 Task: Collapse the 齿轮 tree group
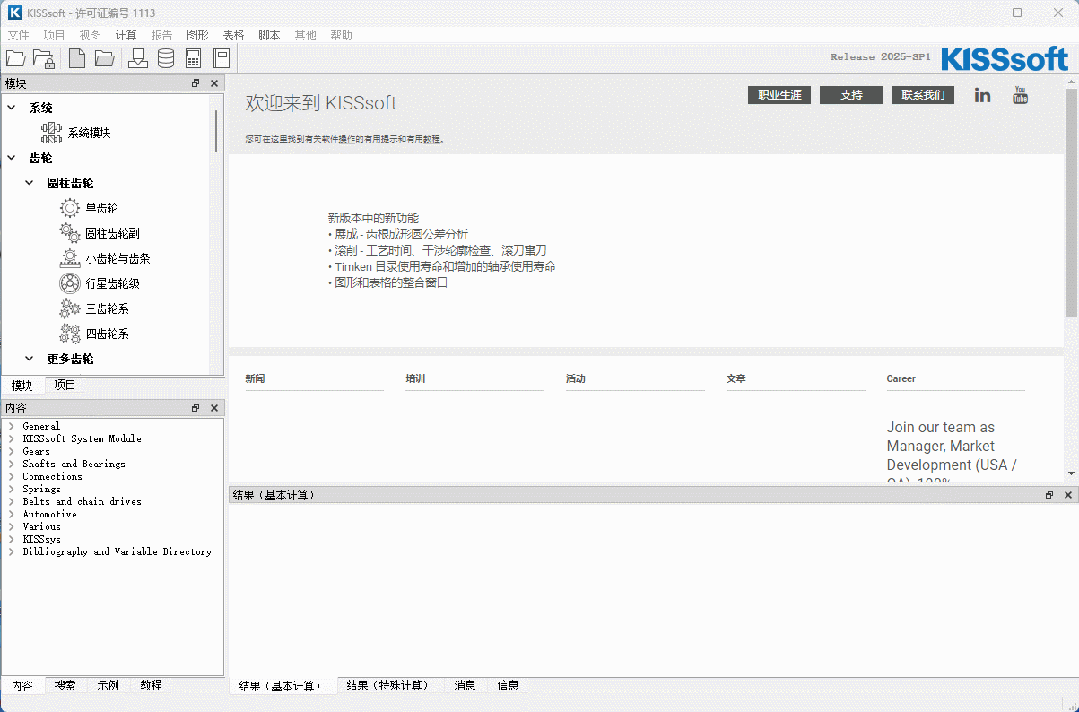pyautogui.click(x=12, y=158)
